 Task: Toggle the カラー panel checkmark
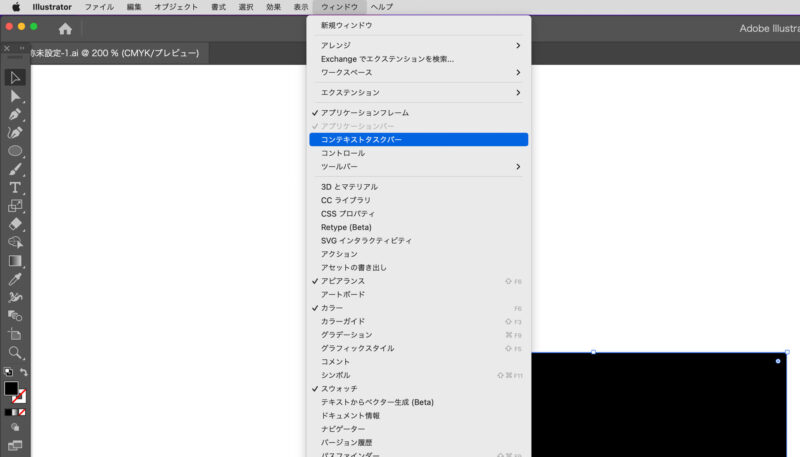pos(332,308)
